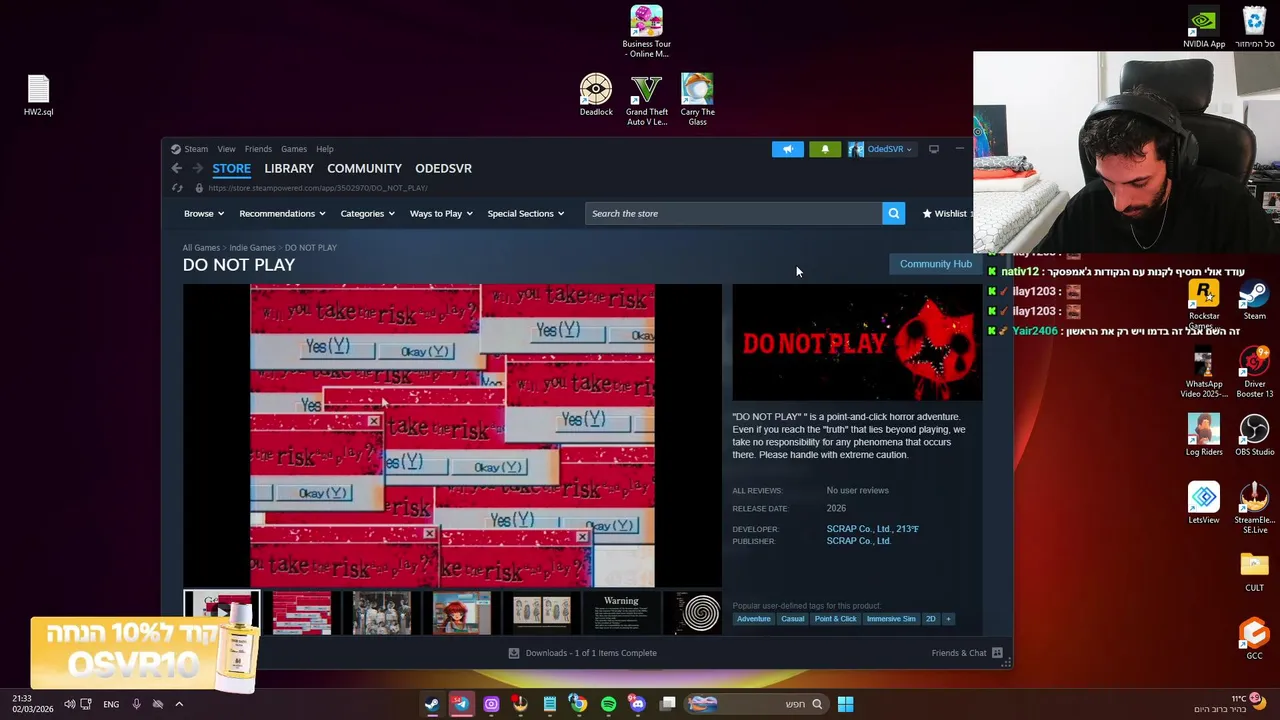Toggle the microphone tray icon
The height and width of the screenshot is (720, 1280).
click(136, 704)
